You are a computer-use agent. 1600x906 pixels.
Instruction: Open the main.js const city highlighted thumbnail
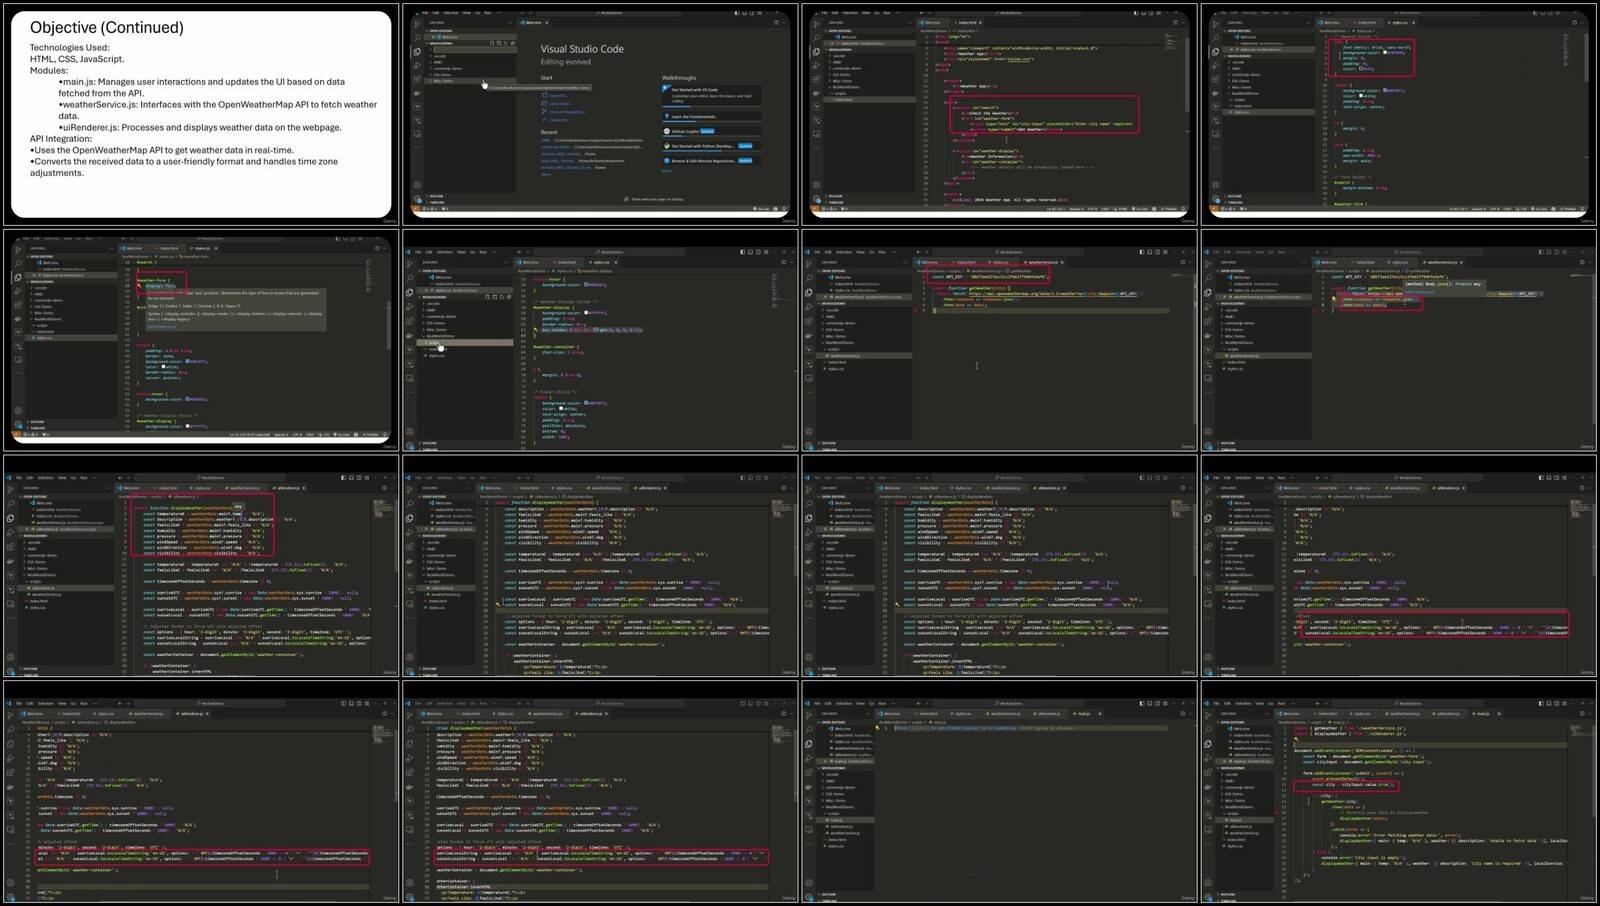click(x=1400, y=792)
